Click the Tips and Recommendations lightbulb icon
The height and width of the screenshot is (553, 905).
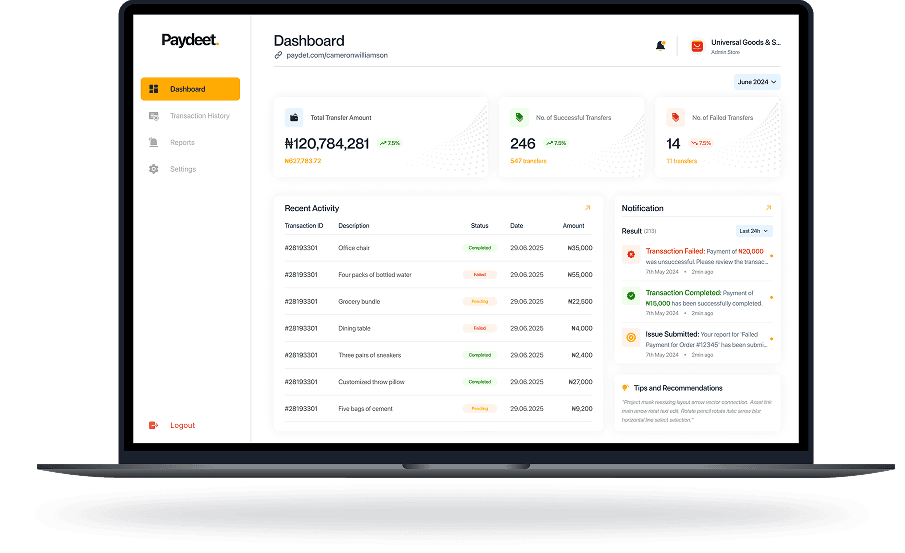pos(625,388)
